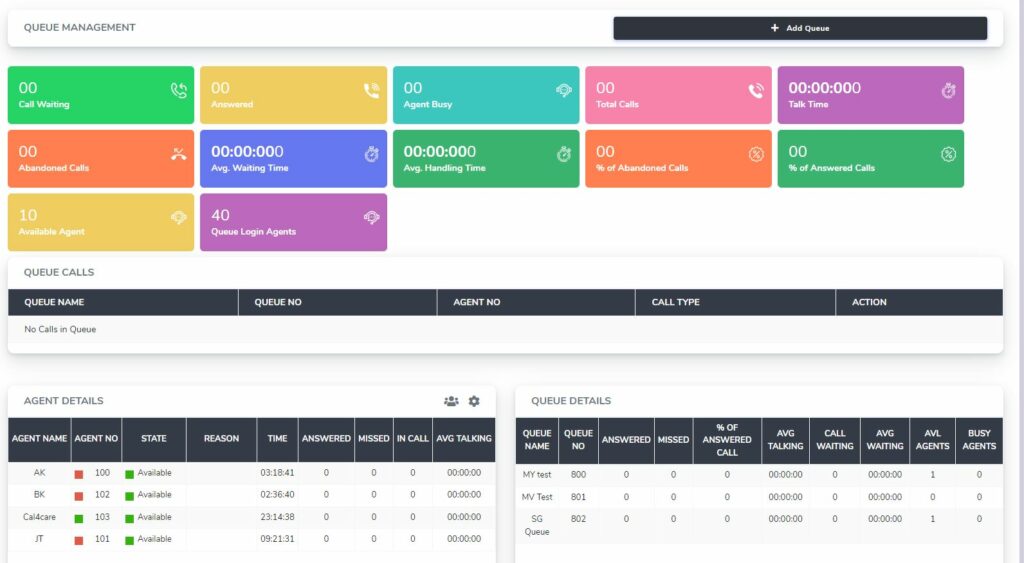
Task: Click the CALL WAITING column header
Action: 835,440
